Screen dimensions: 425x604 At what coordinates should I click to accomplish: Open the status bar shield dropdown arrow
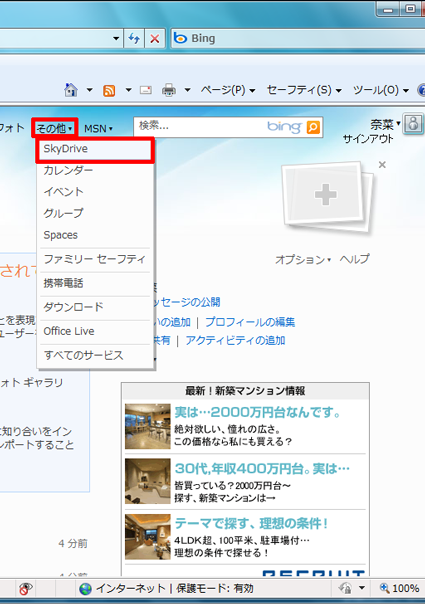click(x=362, y=588)
